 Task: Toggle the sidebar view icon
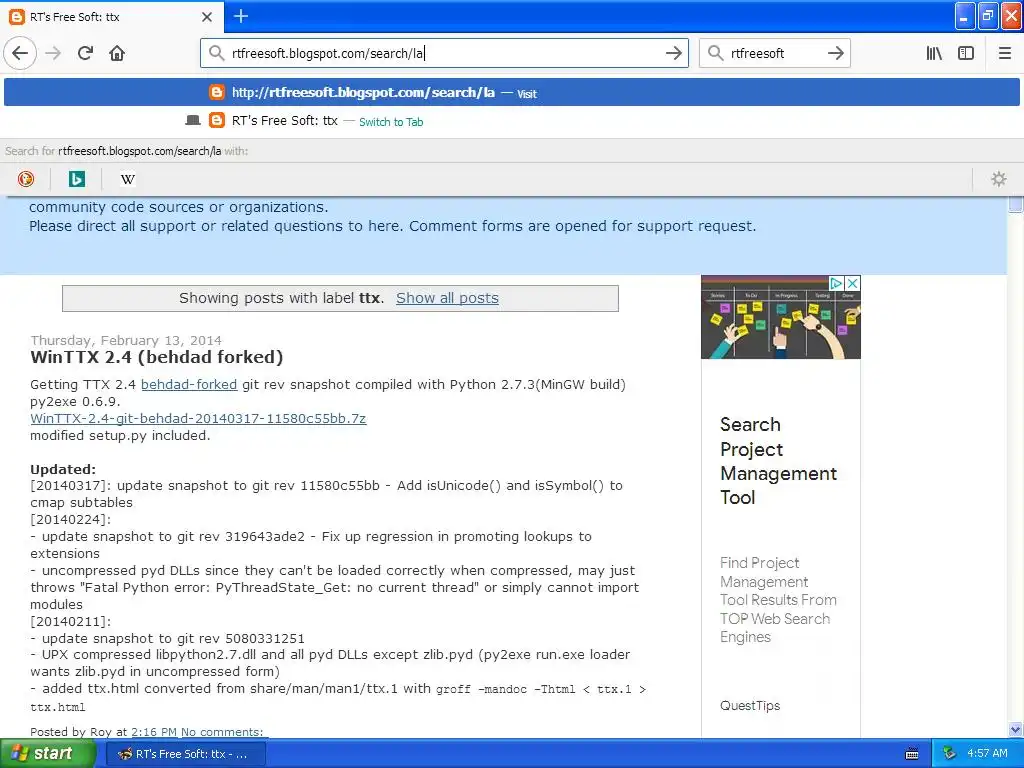(966, 53)
